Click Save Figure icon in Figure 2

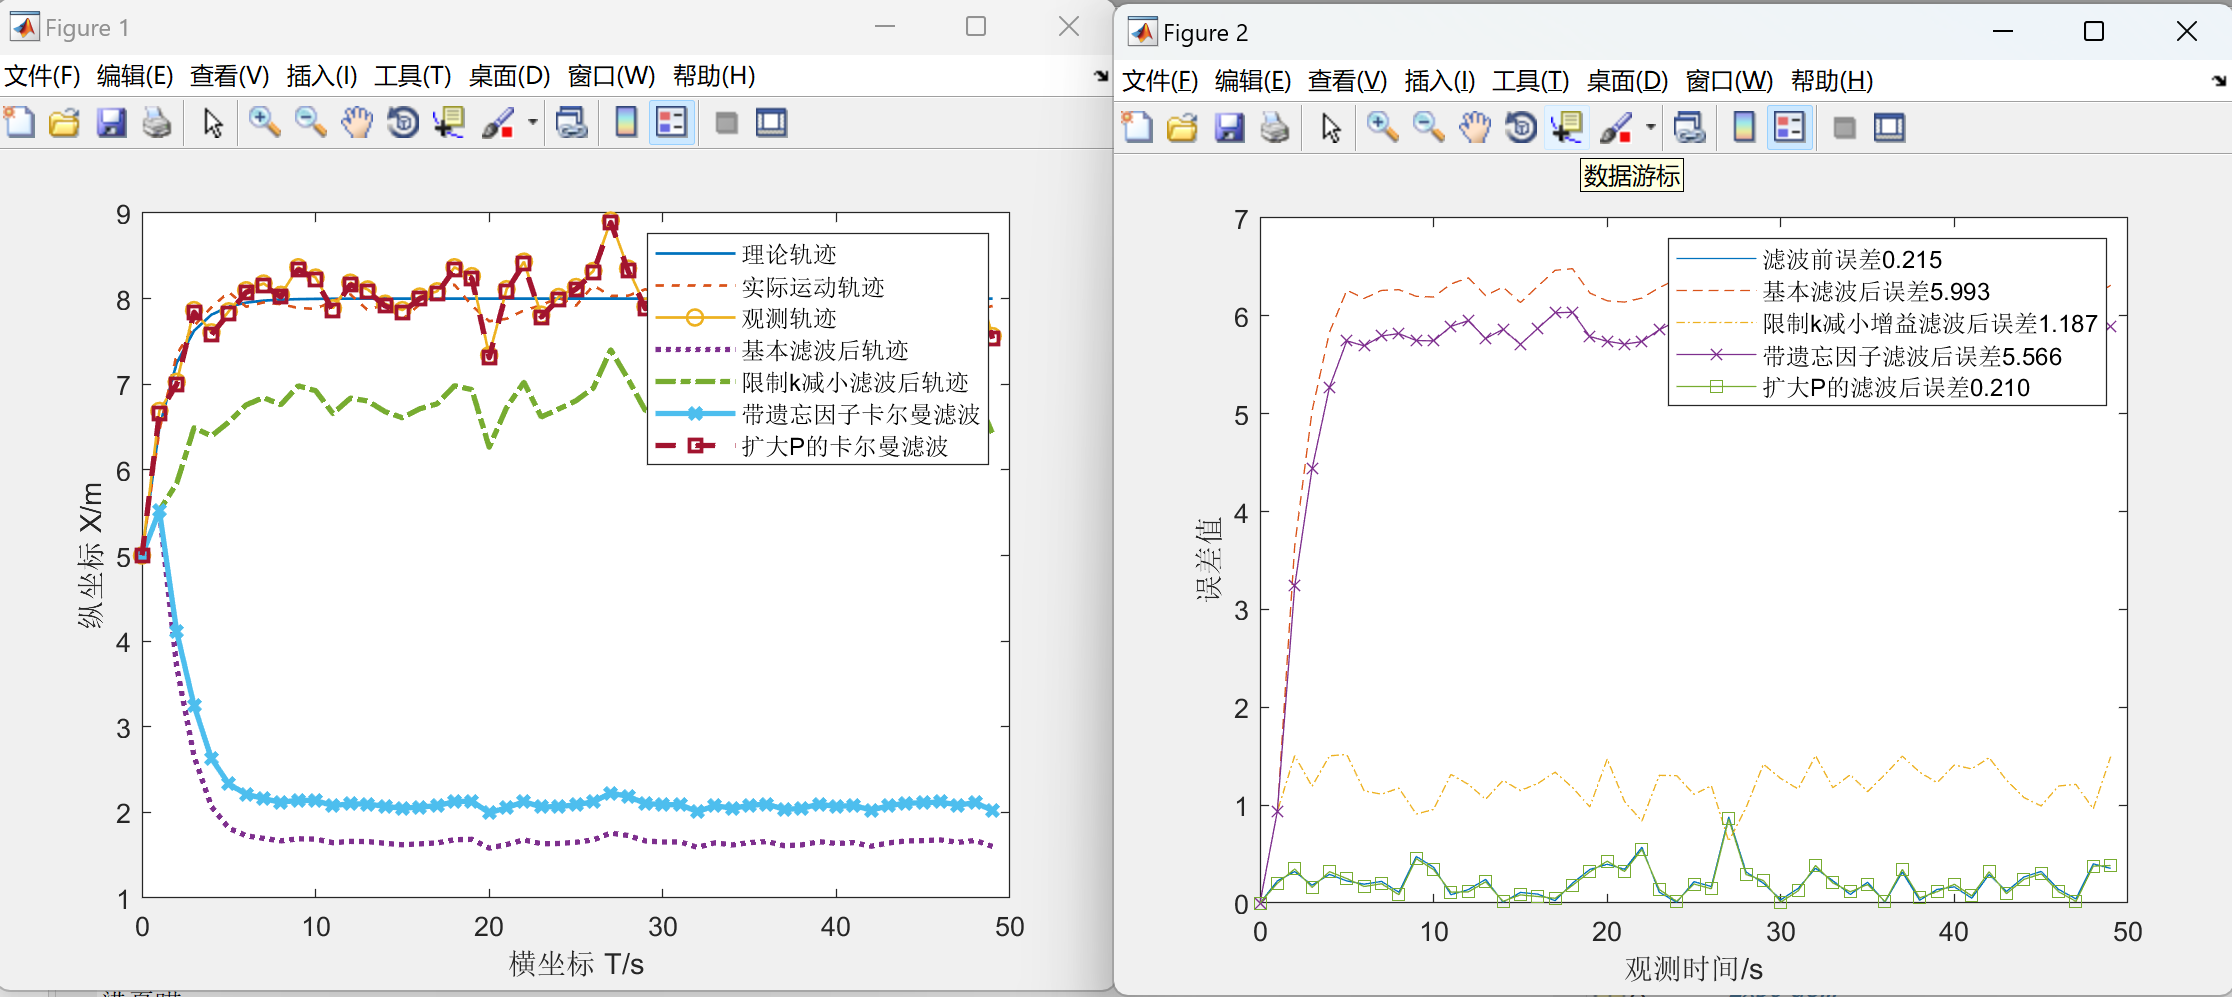tap(1229, 128)
